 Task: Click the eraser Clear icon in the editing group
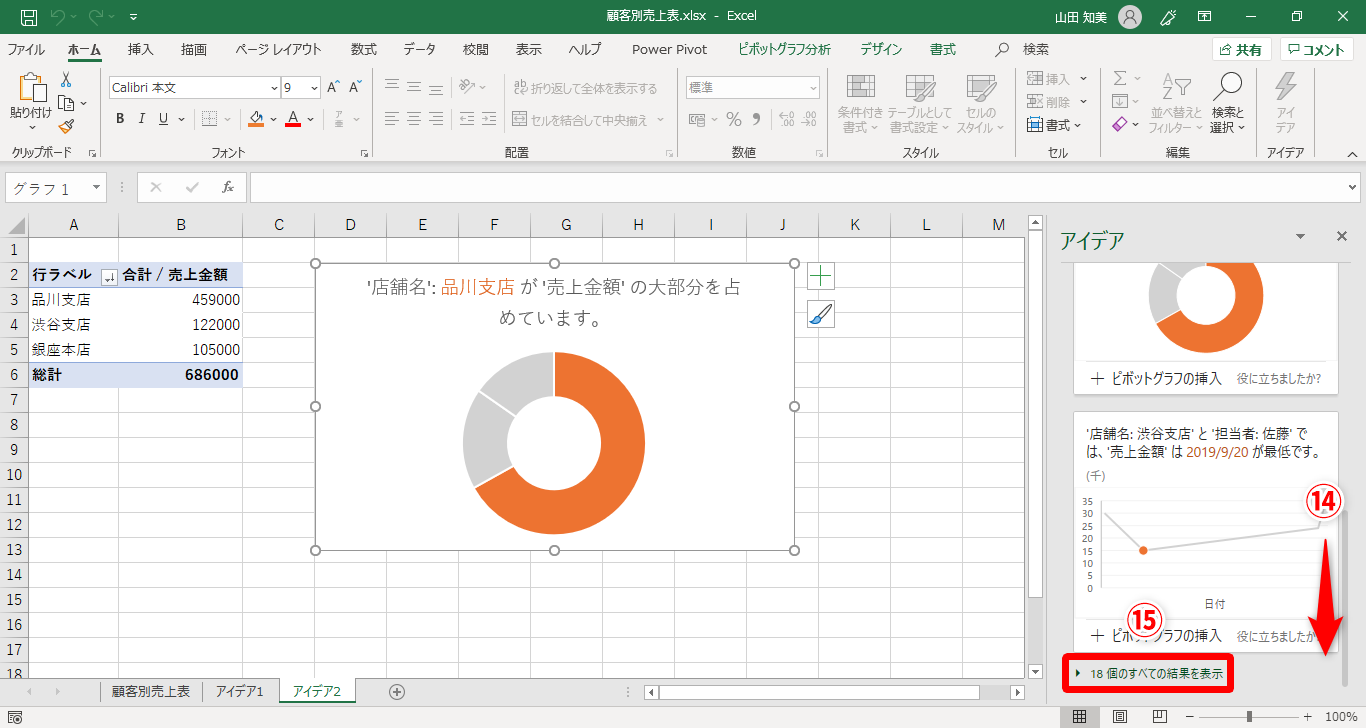[x=1120, y=125]
